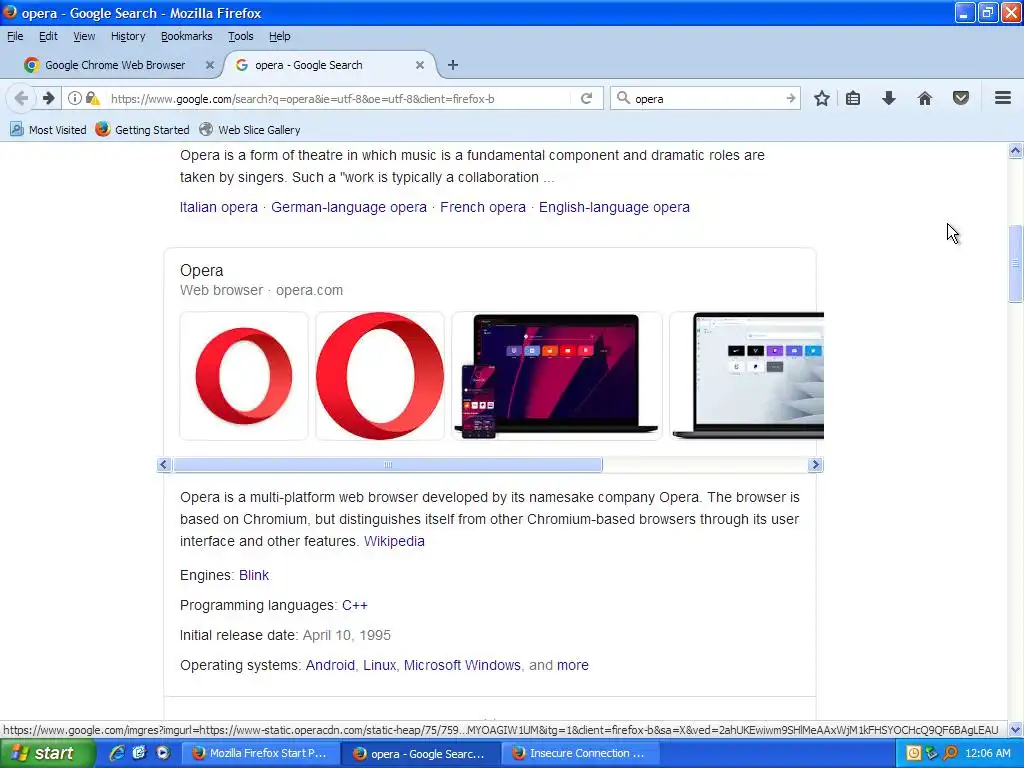Screen dimensions: 1024x768
Task: Expand operating systems with more link
Action: coord(573,665)
